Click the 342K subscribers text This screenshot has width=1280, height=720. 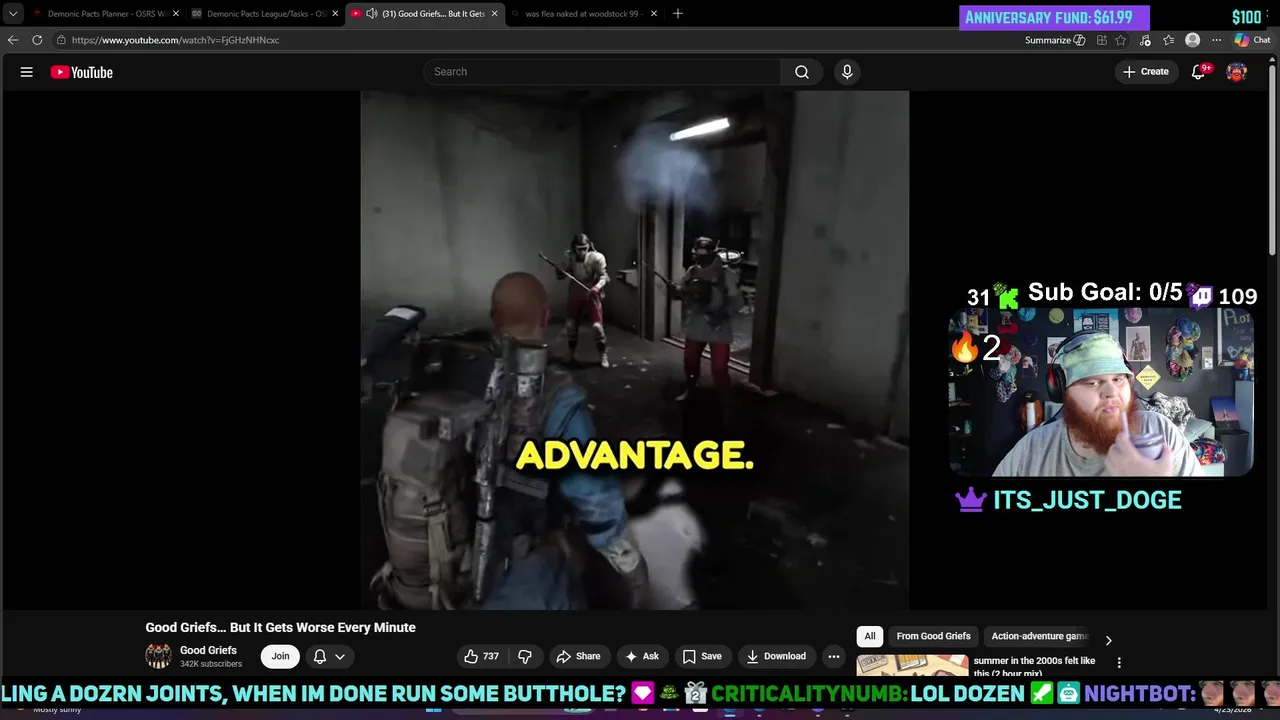click(211, 664)
